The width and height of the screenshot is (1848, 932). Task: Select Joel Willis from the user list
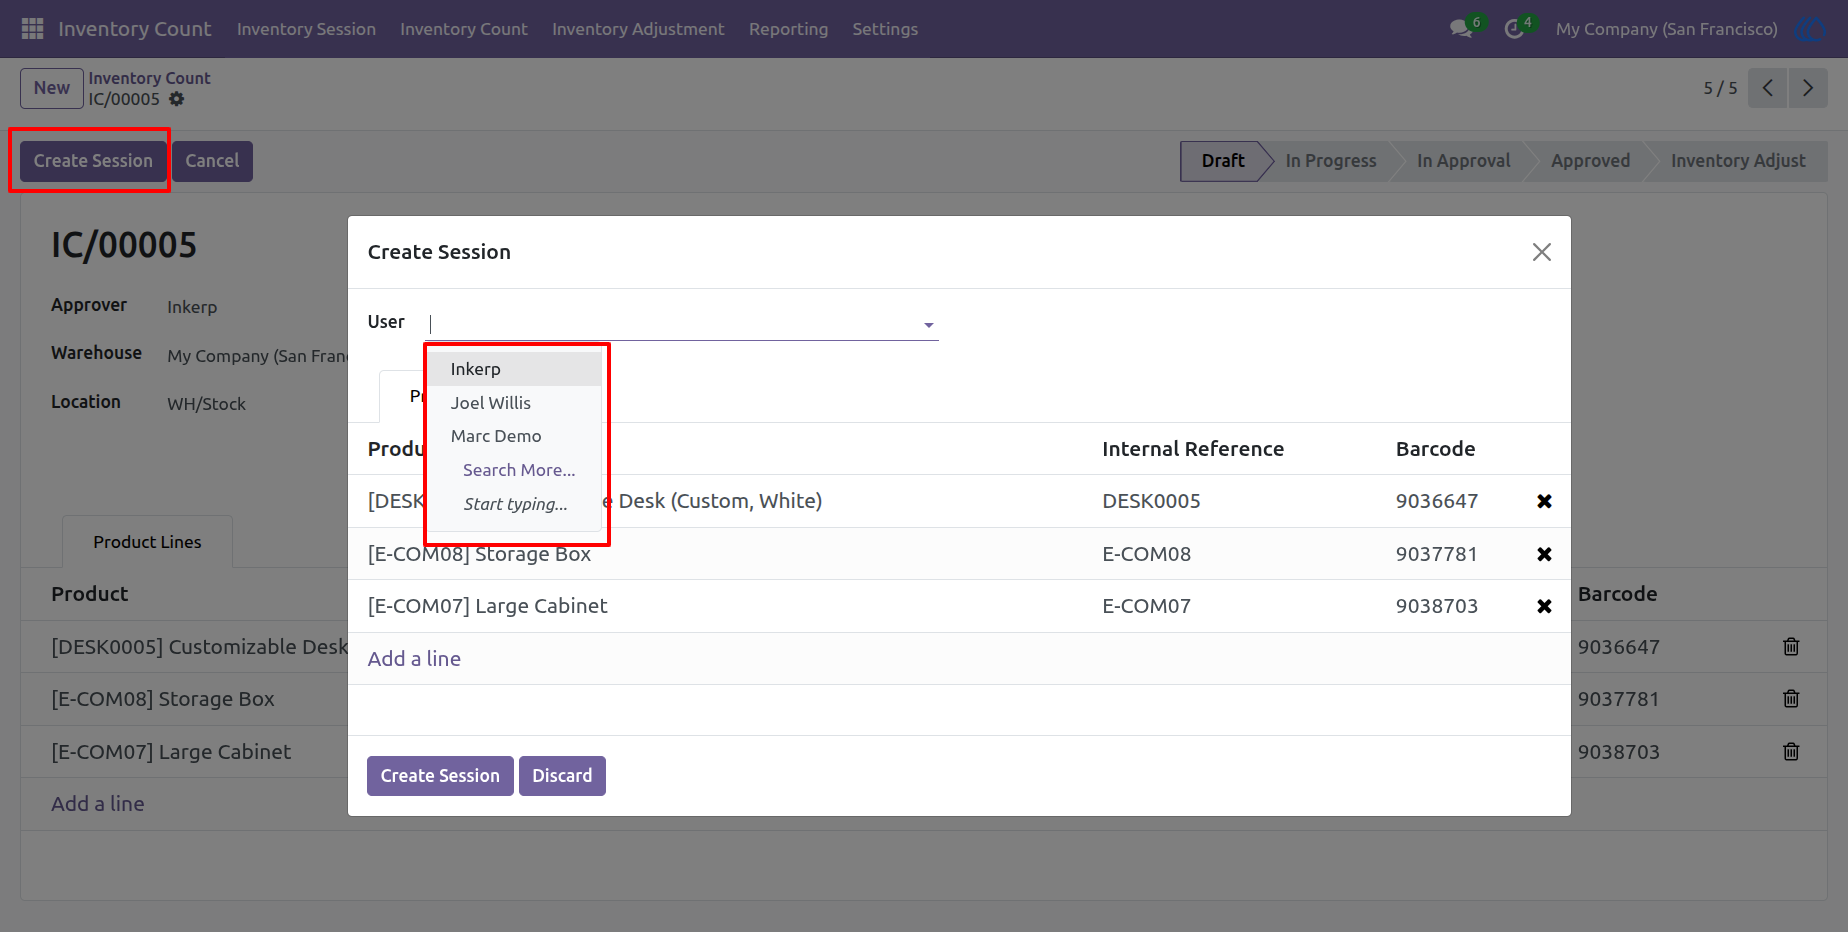coord(514,403)
